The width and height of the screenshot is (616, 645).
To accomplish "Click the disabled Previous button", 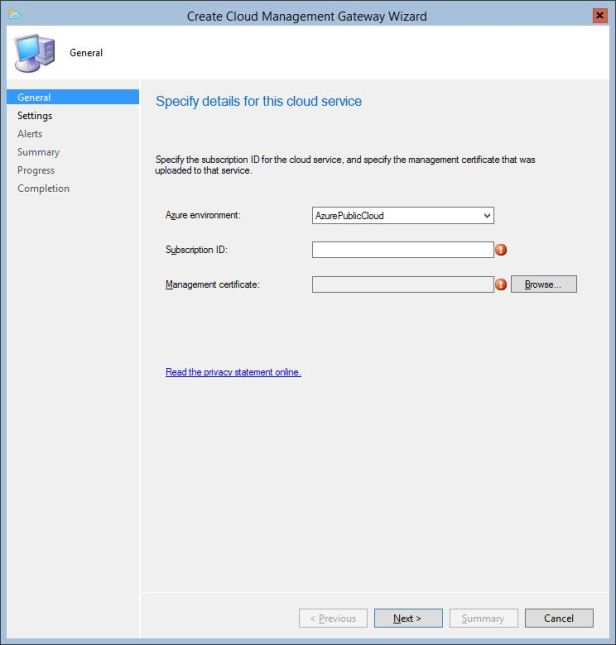I will [333, 618].
